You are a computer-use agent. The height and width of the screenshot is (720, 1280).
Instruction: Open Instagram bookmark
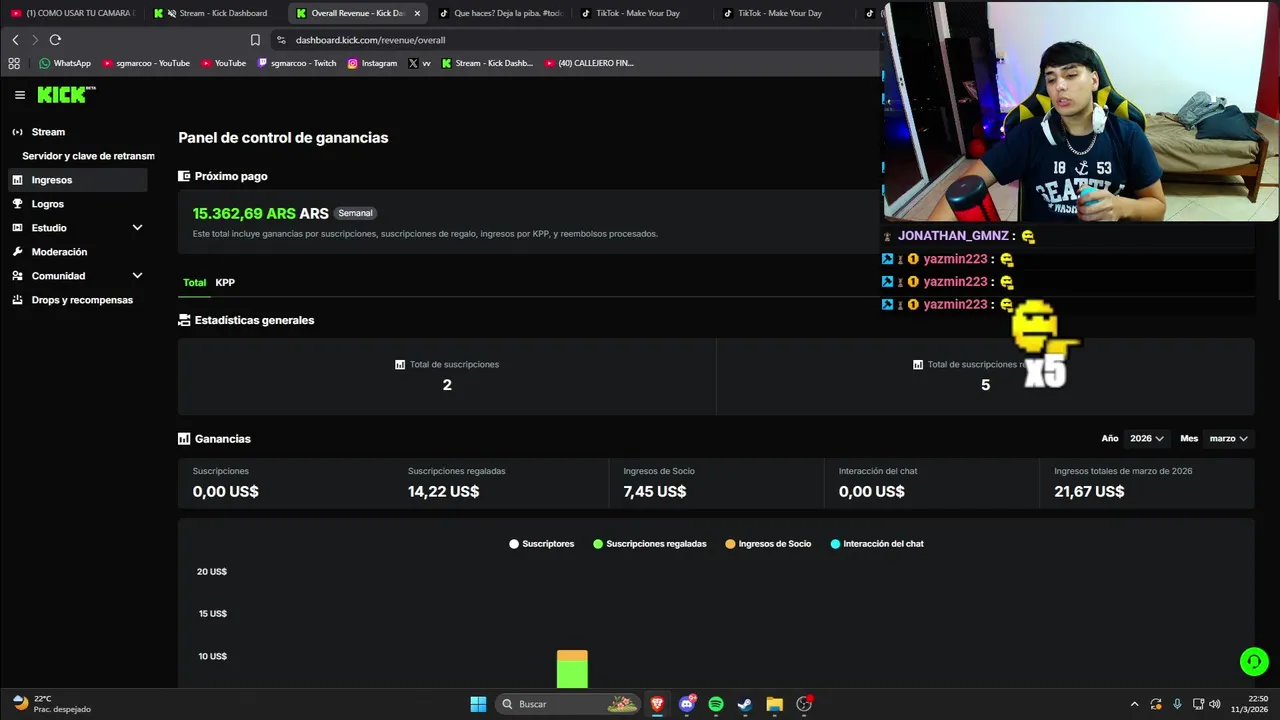pyautogui.click(x=372, y=63)
